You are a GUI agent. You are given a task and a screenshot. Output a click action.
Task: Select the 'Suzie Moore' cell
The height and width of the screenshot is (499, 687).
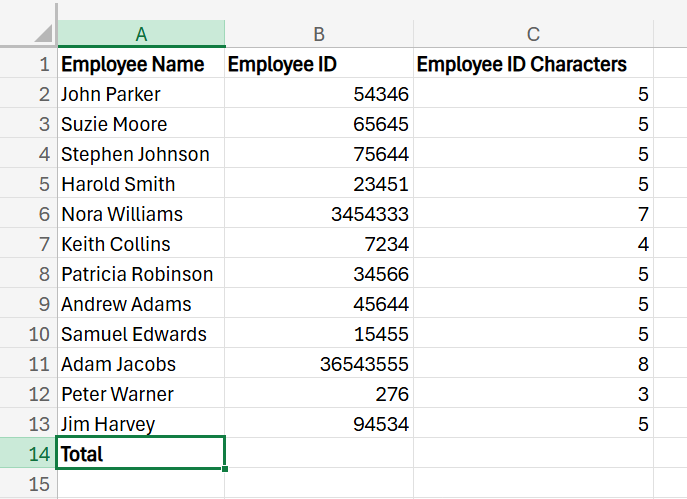click(141, 124)
